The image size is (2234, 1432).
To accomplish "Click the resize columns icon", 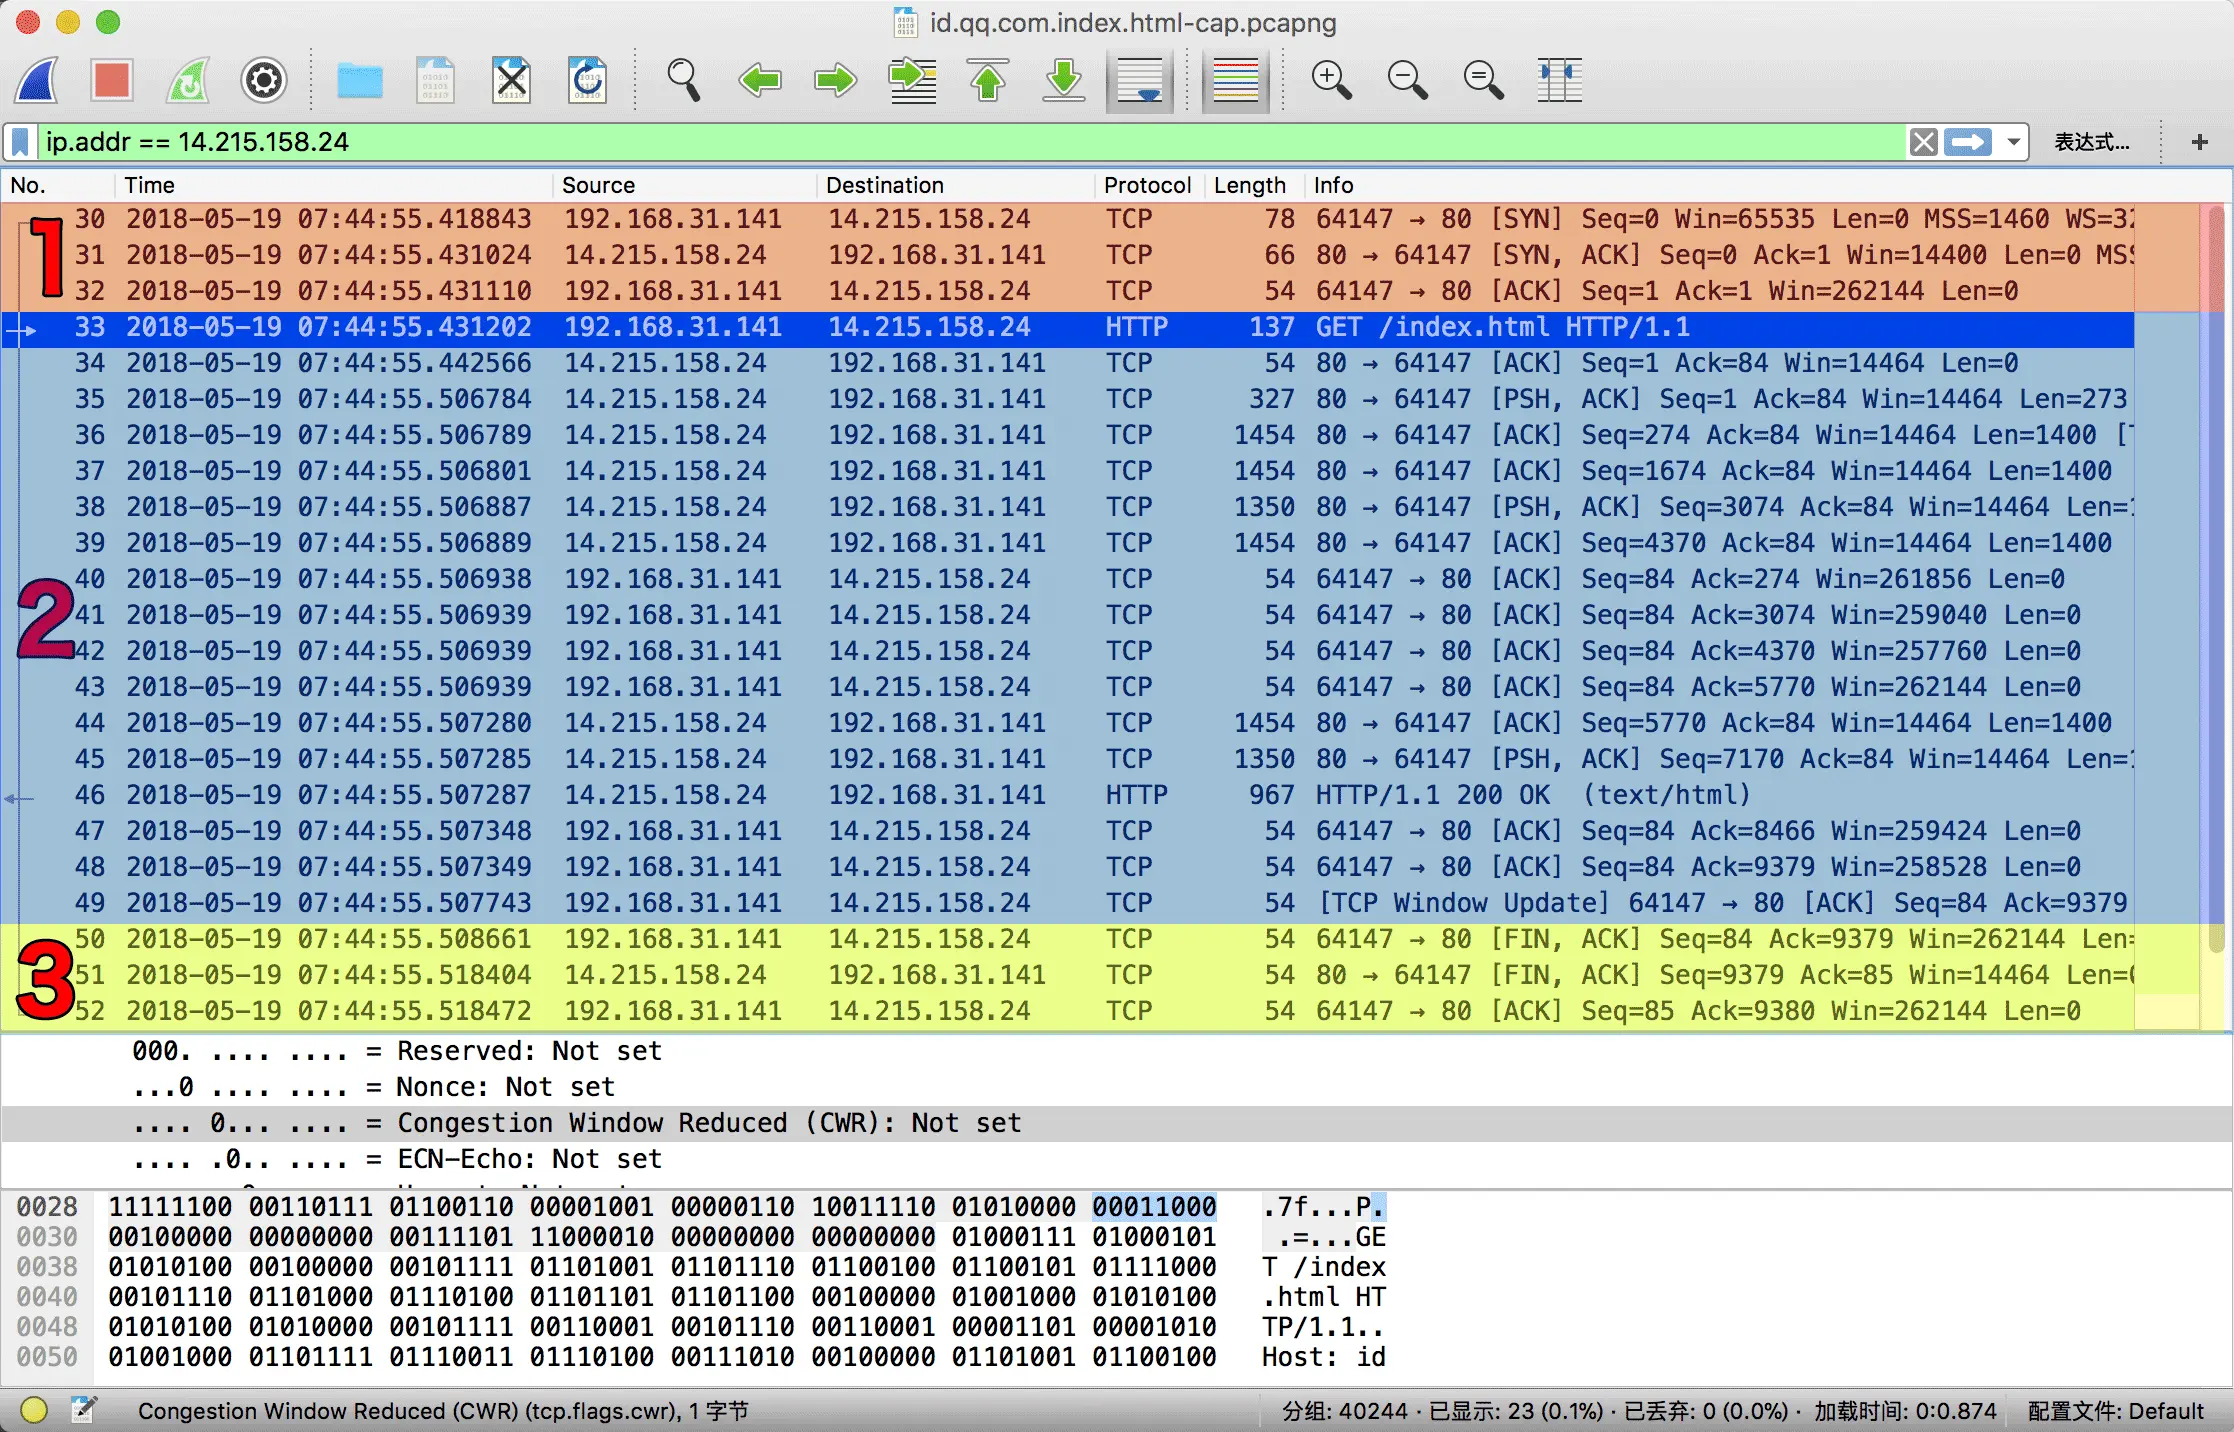I will click(x=1559, y=80).
